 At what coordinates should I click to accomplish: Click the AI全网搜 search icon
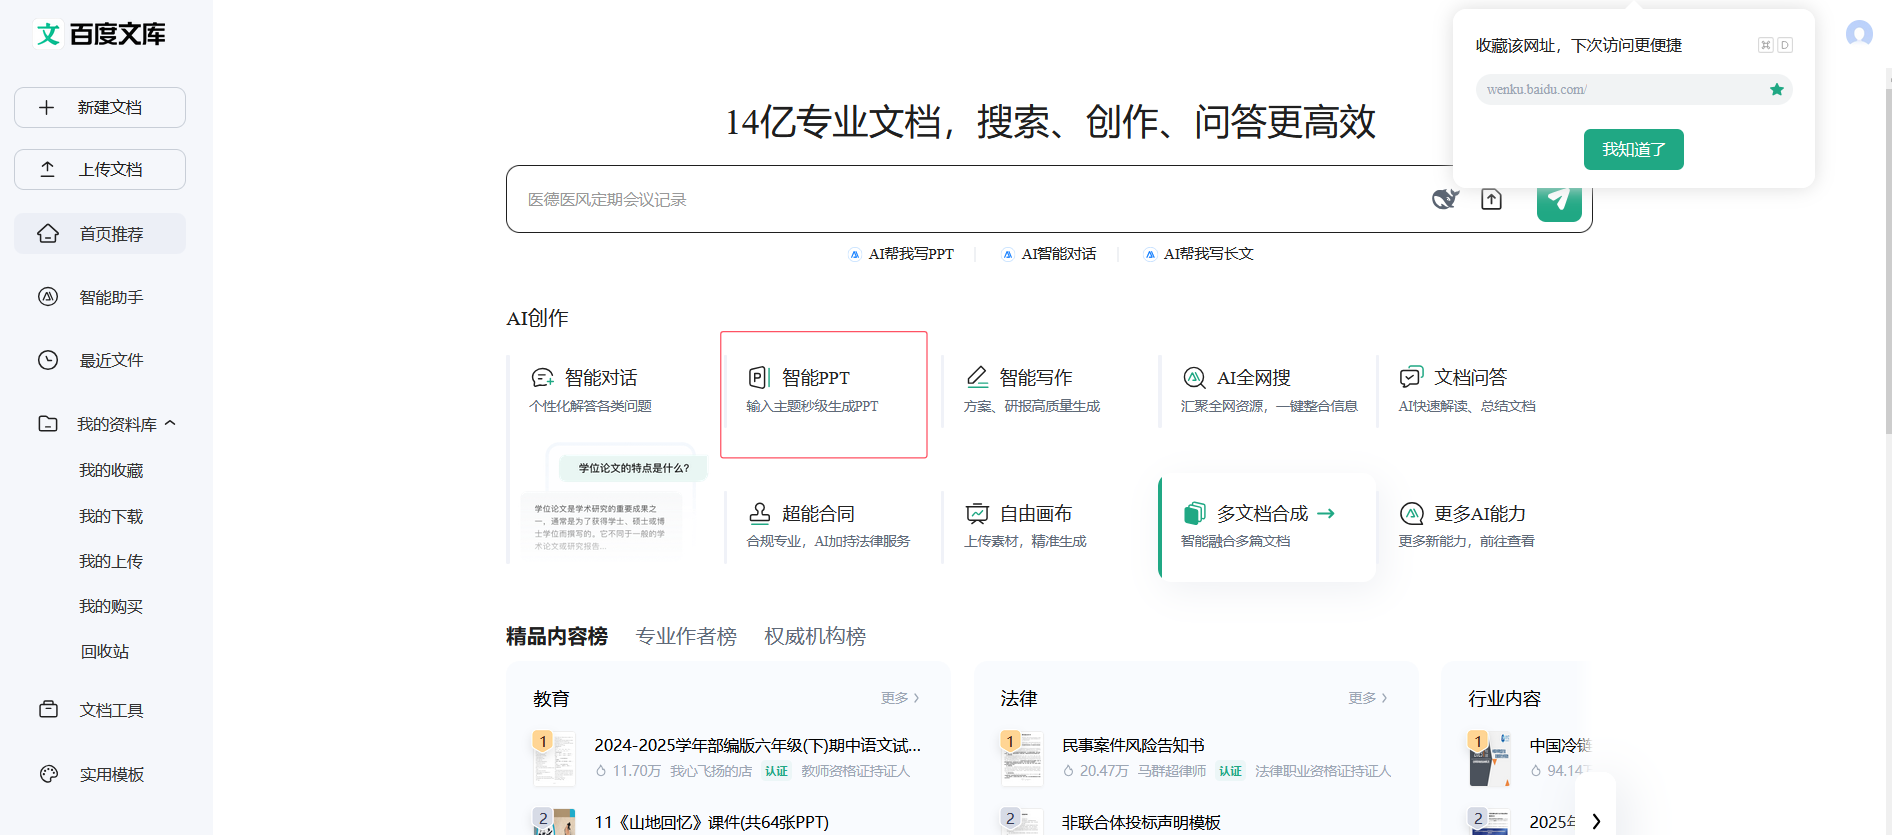click(x=1194, y=377)
